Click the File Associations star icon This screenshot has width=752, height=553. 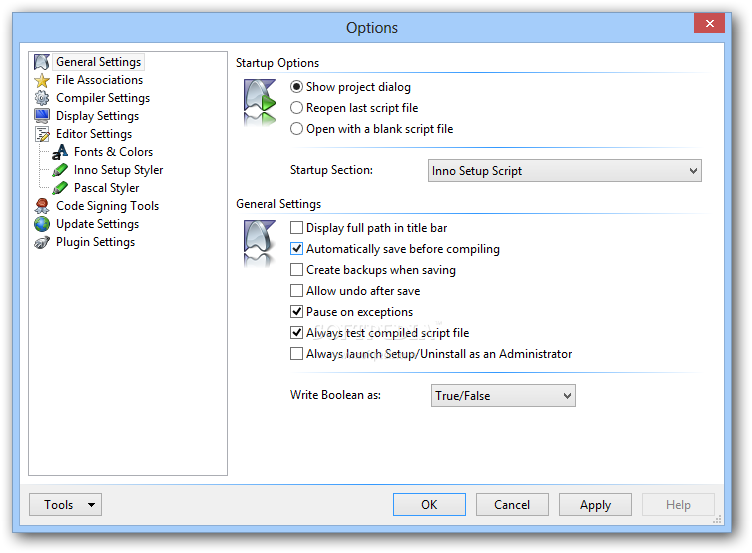pos(42,80)
